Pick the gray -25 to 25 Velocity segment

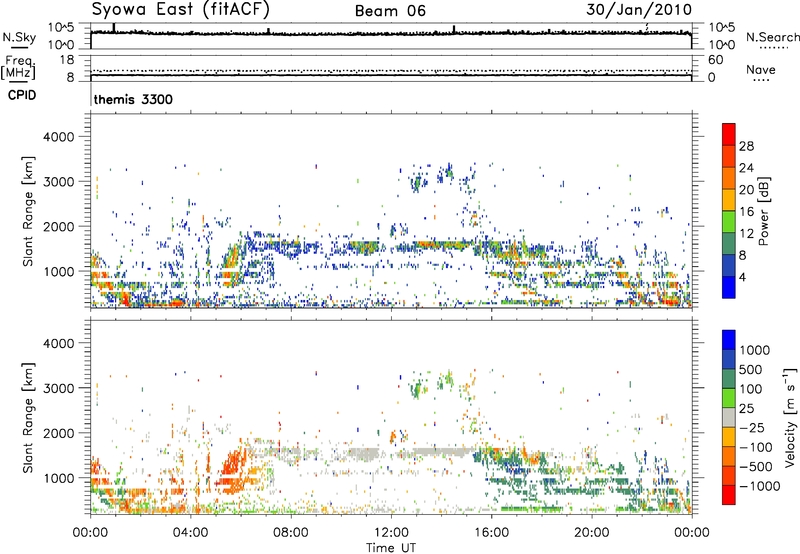pyautogui.click(x=729, y=417)
